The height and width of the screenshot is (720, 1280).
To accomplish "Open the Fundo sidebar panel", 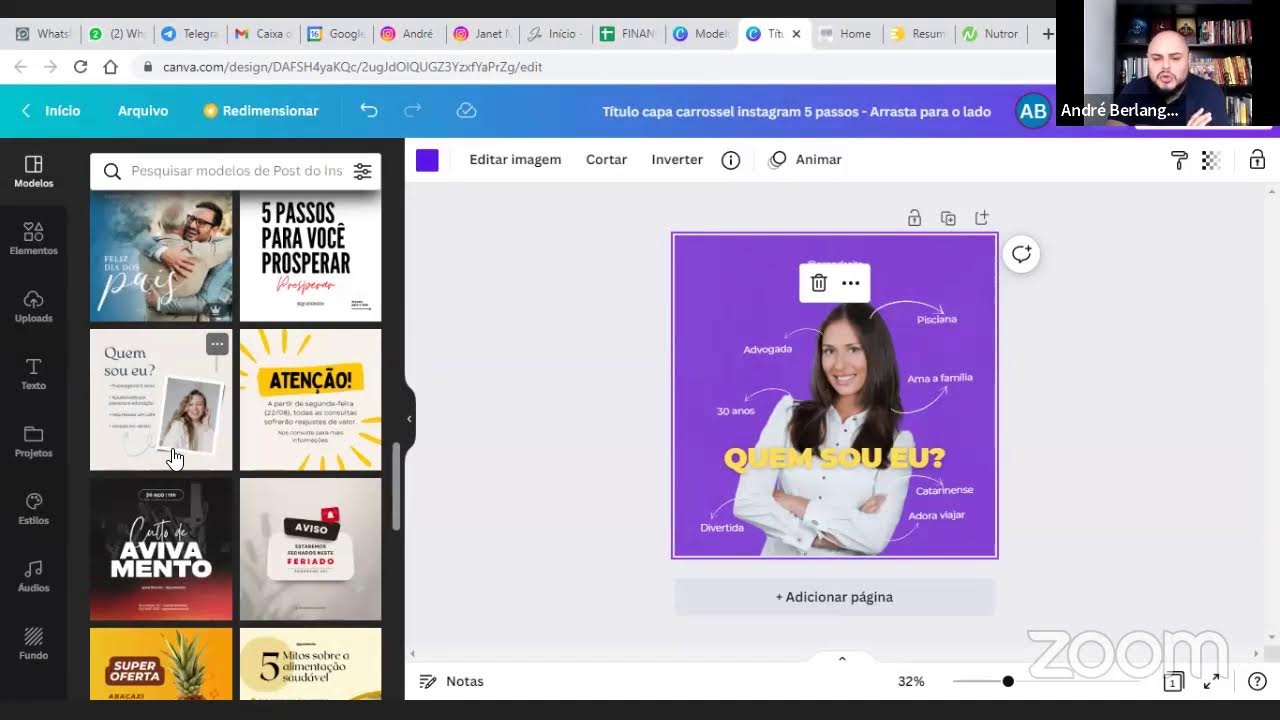I will pyautogui.click(x=33, y=643).
